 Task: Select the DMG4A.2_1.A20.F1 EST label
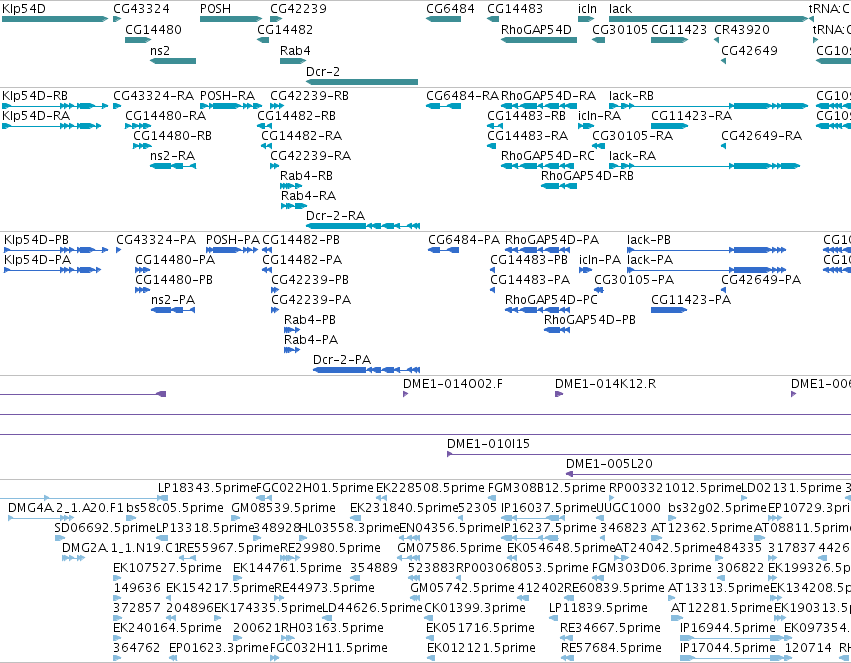[x=65, y=508]
